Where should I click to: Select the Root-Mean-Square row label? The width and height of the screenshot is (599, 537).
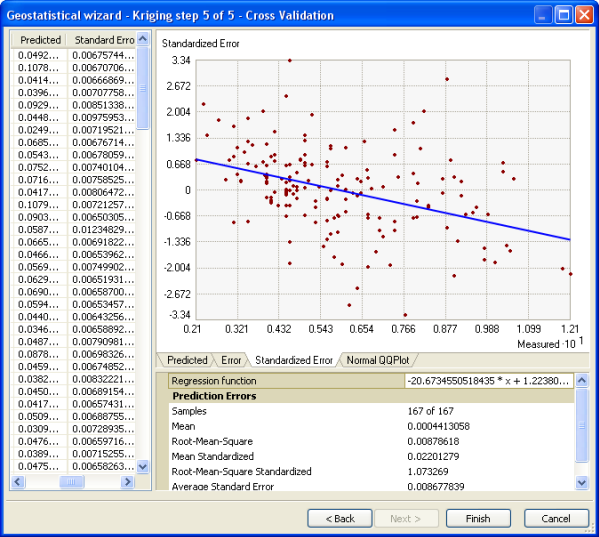coord(212,441)
